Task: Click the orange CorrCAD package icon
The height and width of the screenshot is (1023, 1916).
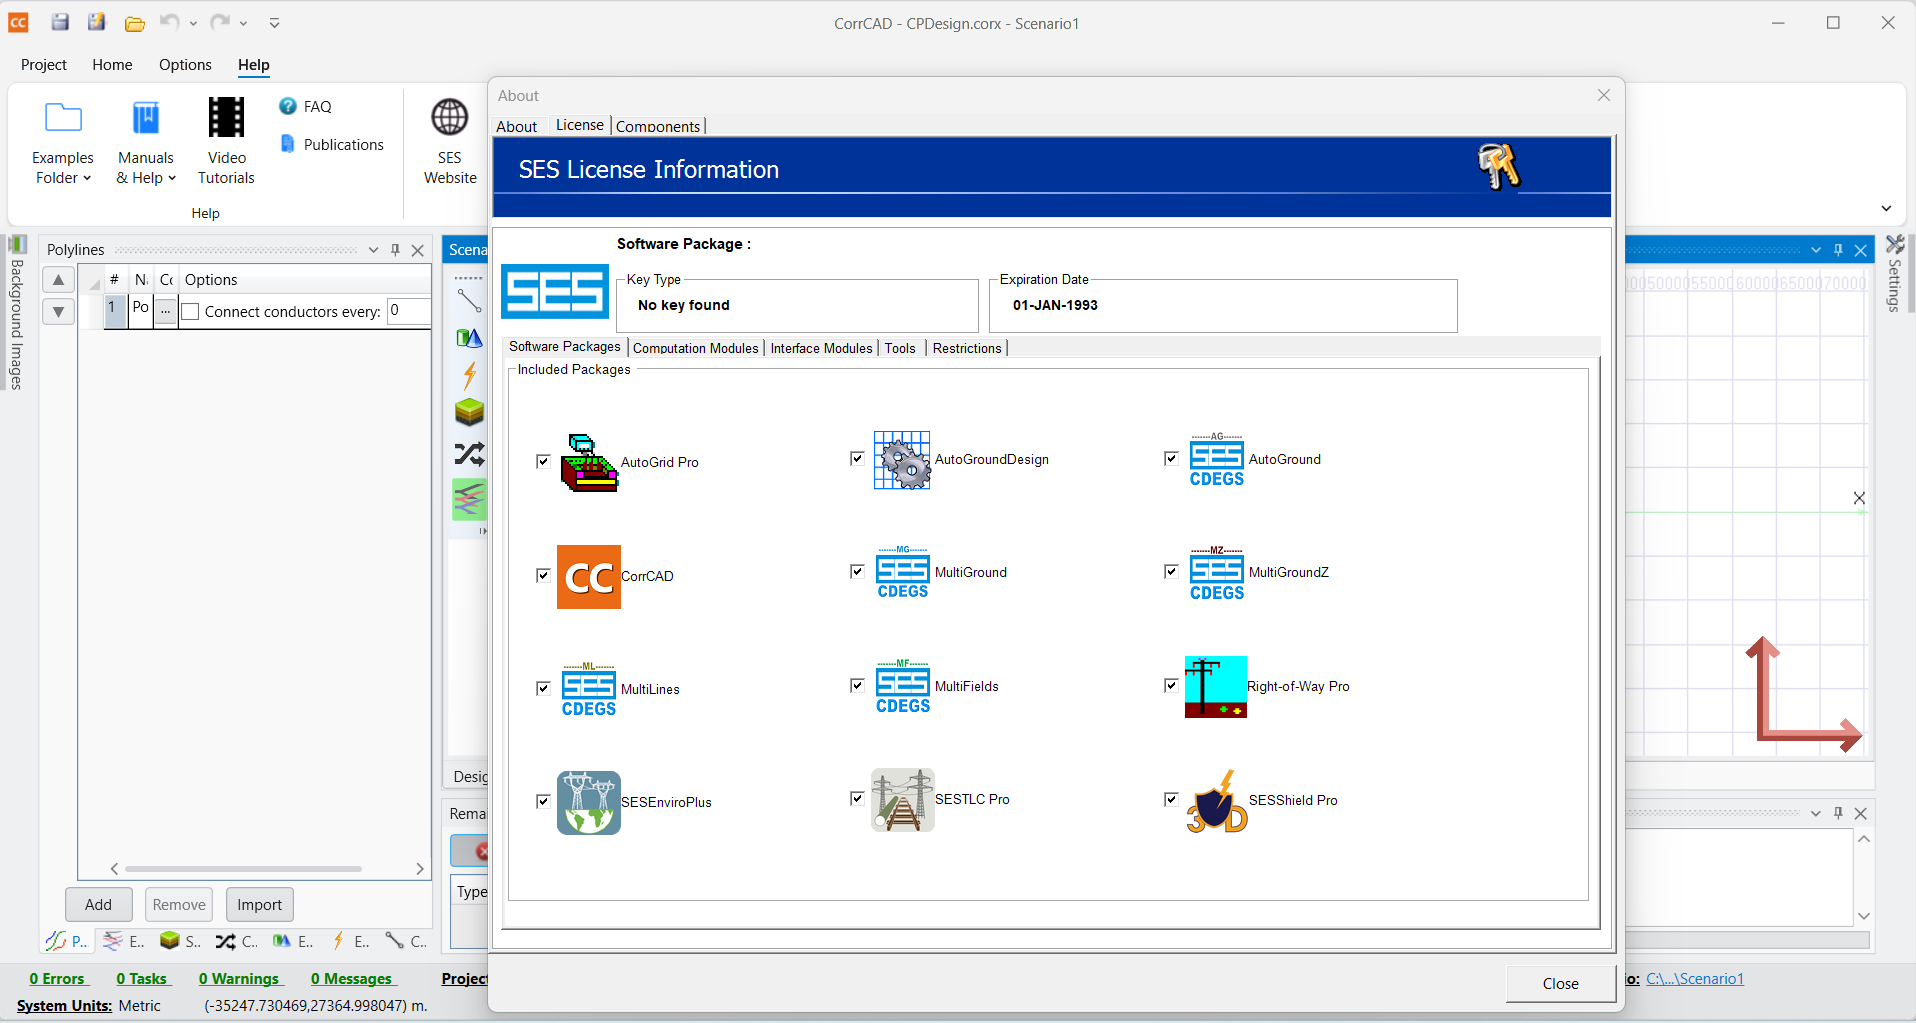Action: pyautogui.click(x=589, y=577)
